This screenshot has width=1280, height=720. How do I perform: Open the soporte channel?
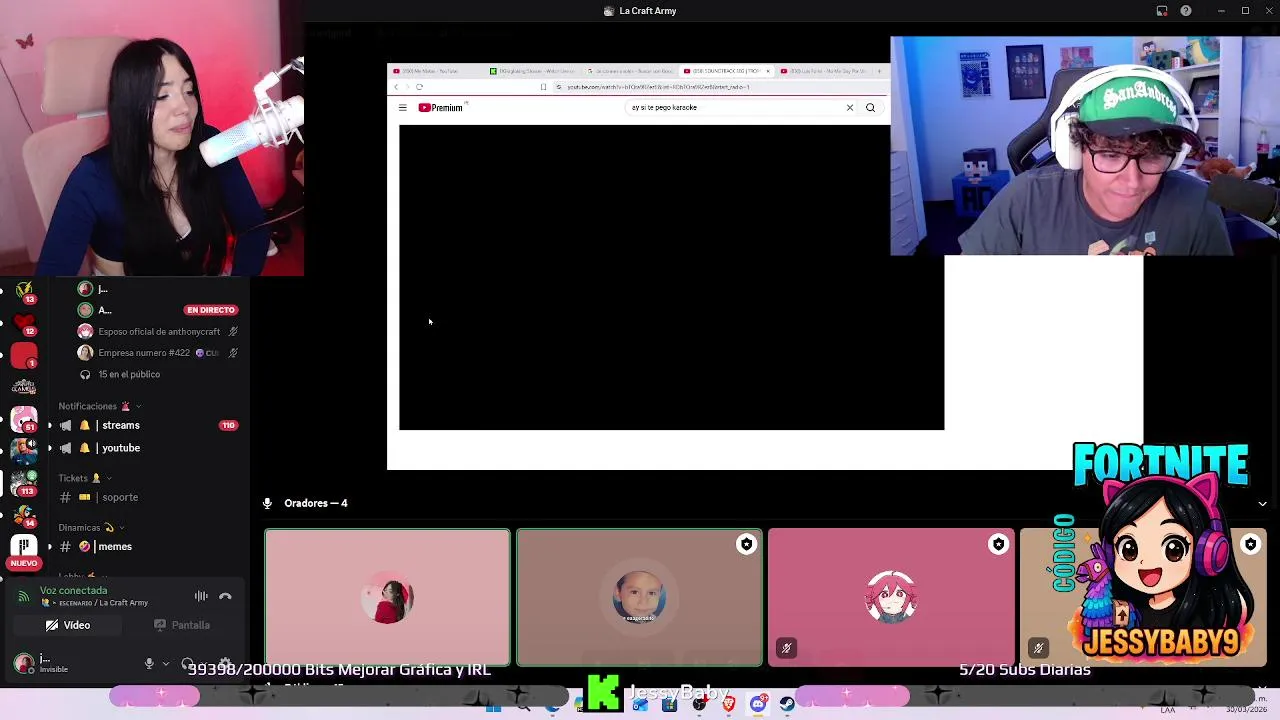point(145,497)
